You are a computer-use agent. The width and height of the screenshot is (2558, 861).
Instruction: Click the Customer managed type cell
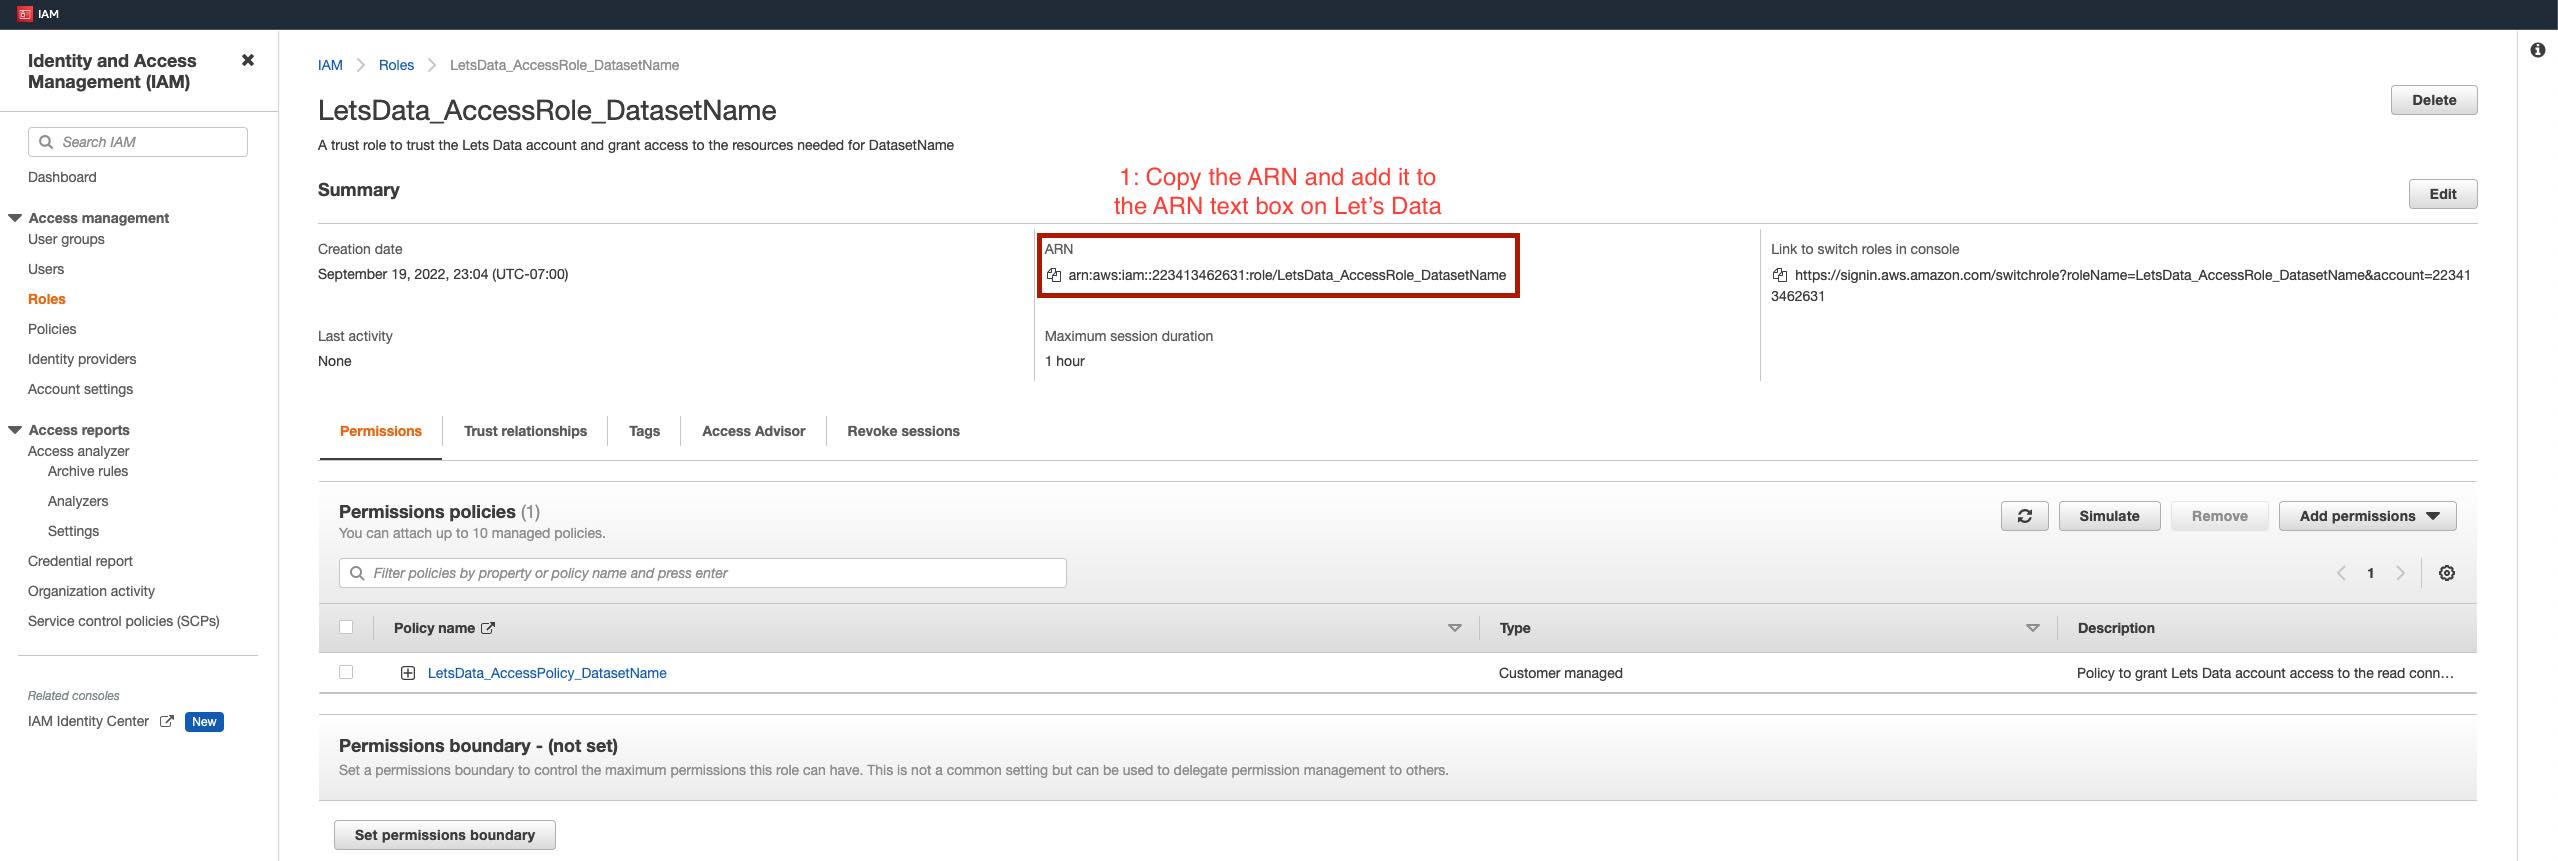coord(1560,673)
